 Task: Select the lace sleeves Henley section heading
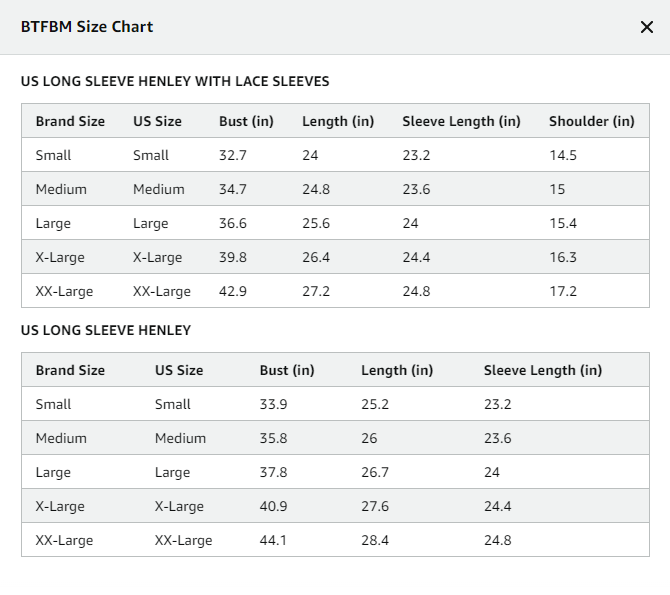[175, 81]
